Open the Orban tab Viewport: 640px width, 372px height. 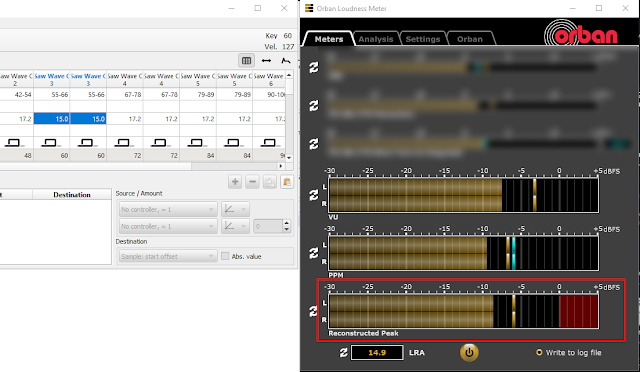click(470, 39)
